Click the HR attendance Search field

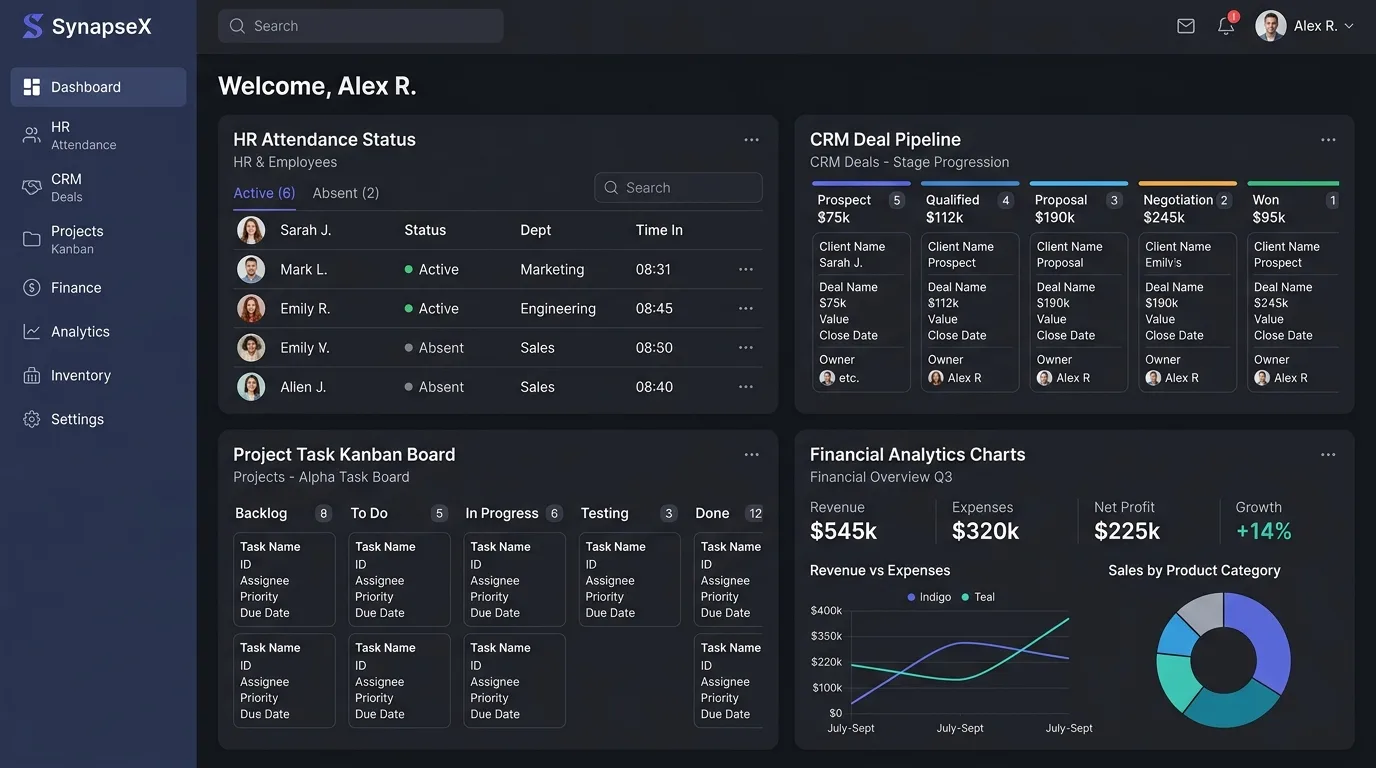[678, 188]
